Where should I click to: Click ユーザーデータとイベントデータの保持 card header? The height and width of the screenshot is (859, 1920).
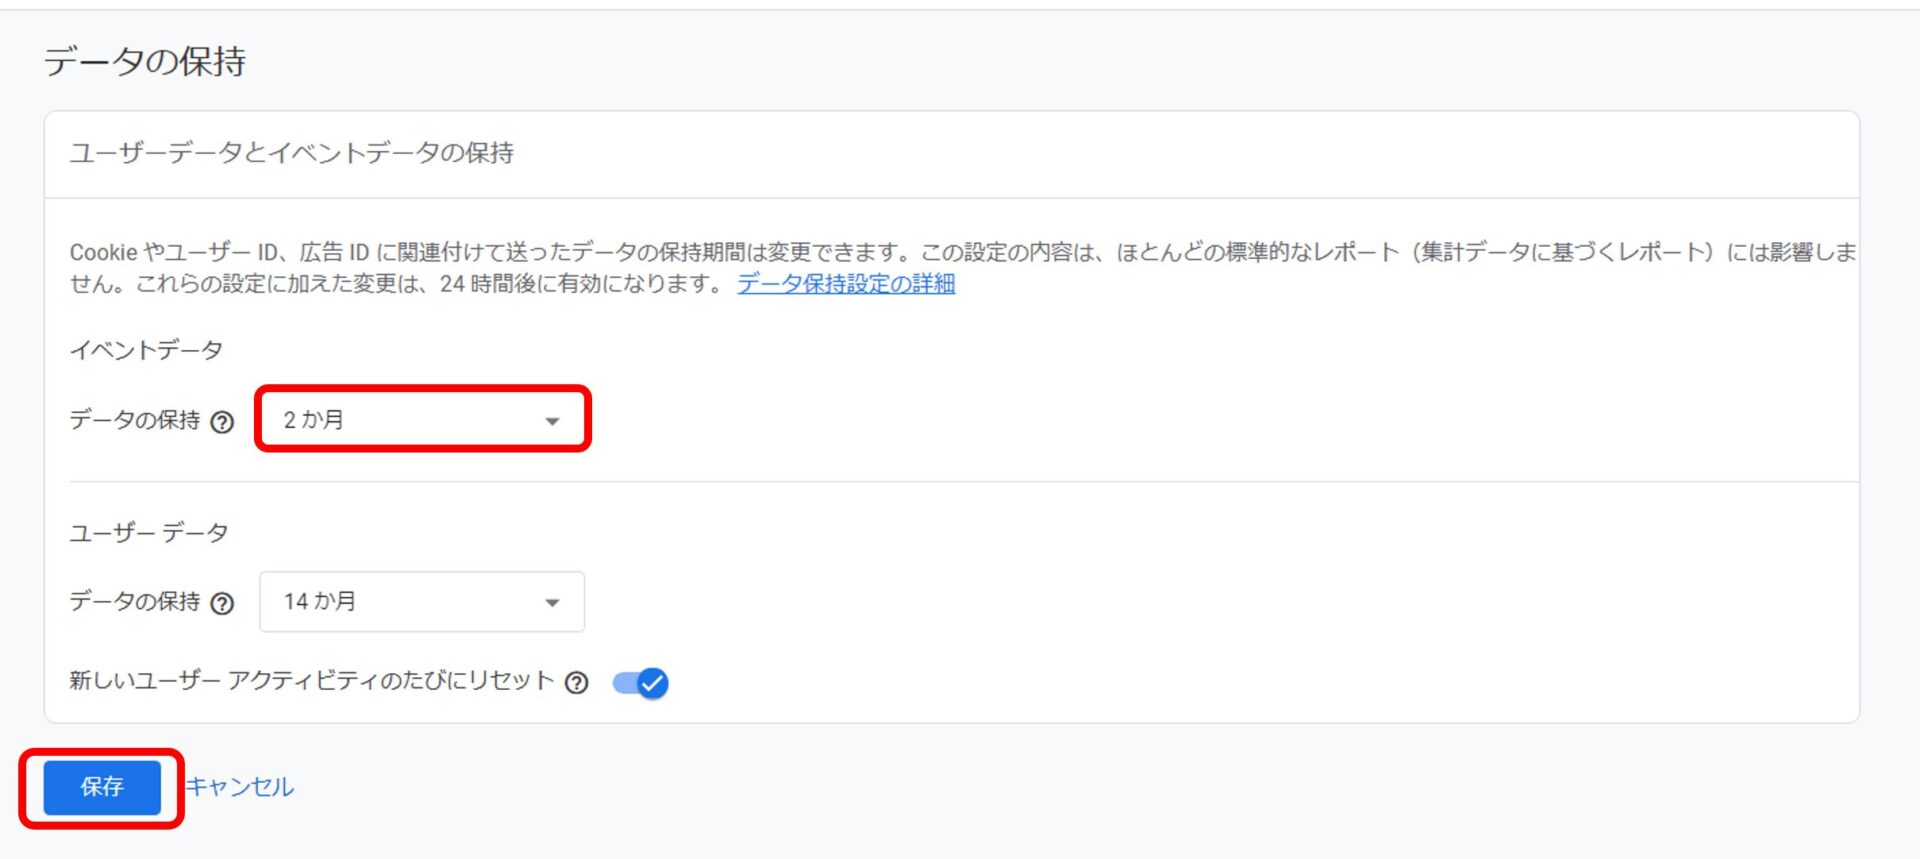291,153
